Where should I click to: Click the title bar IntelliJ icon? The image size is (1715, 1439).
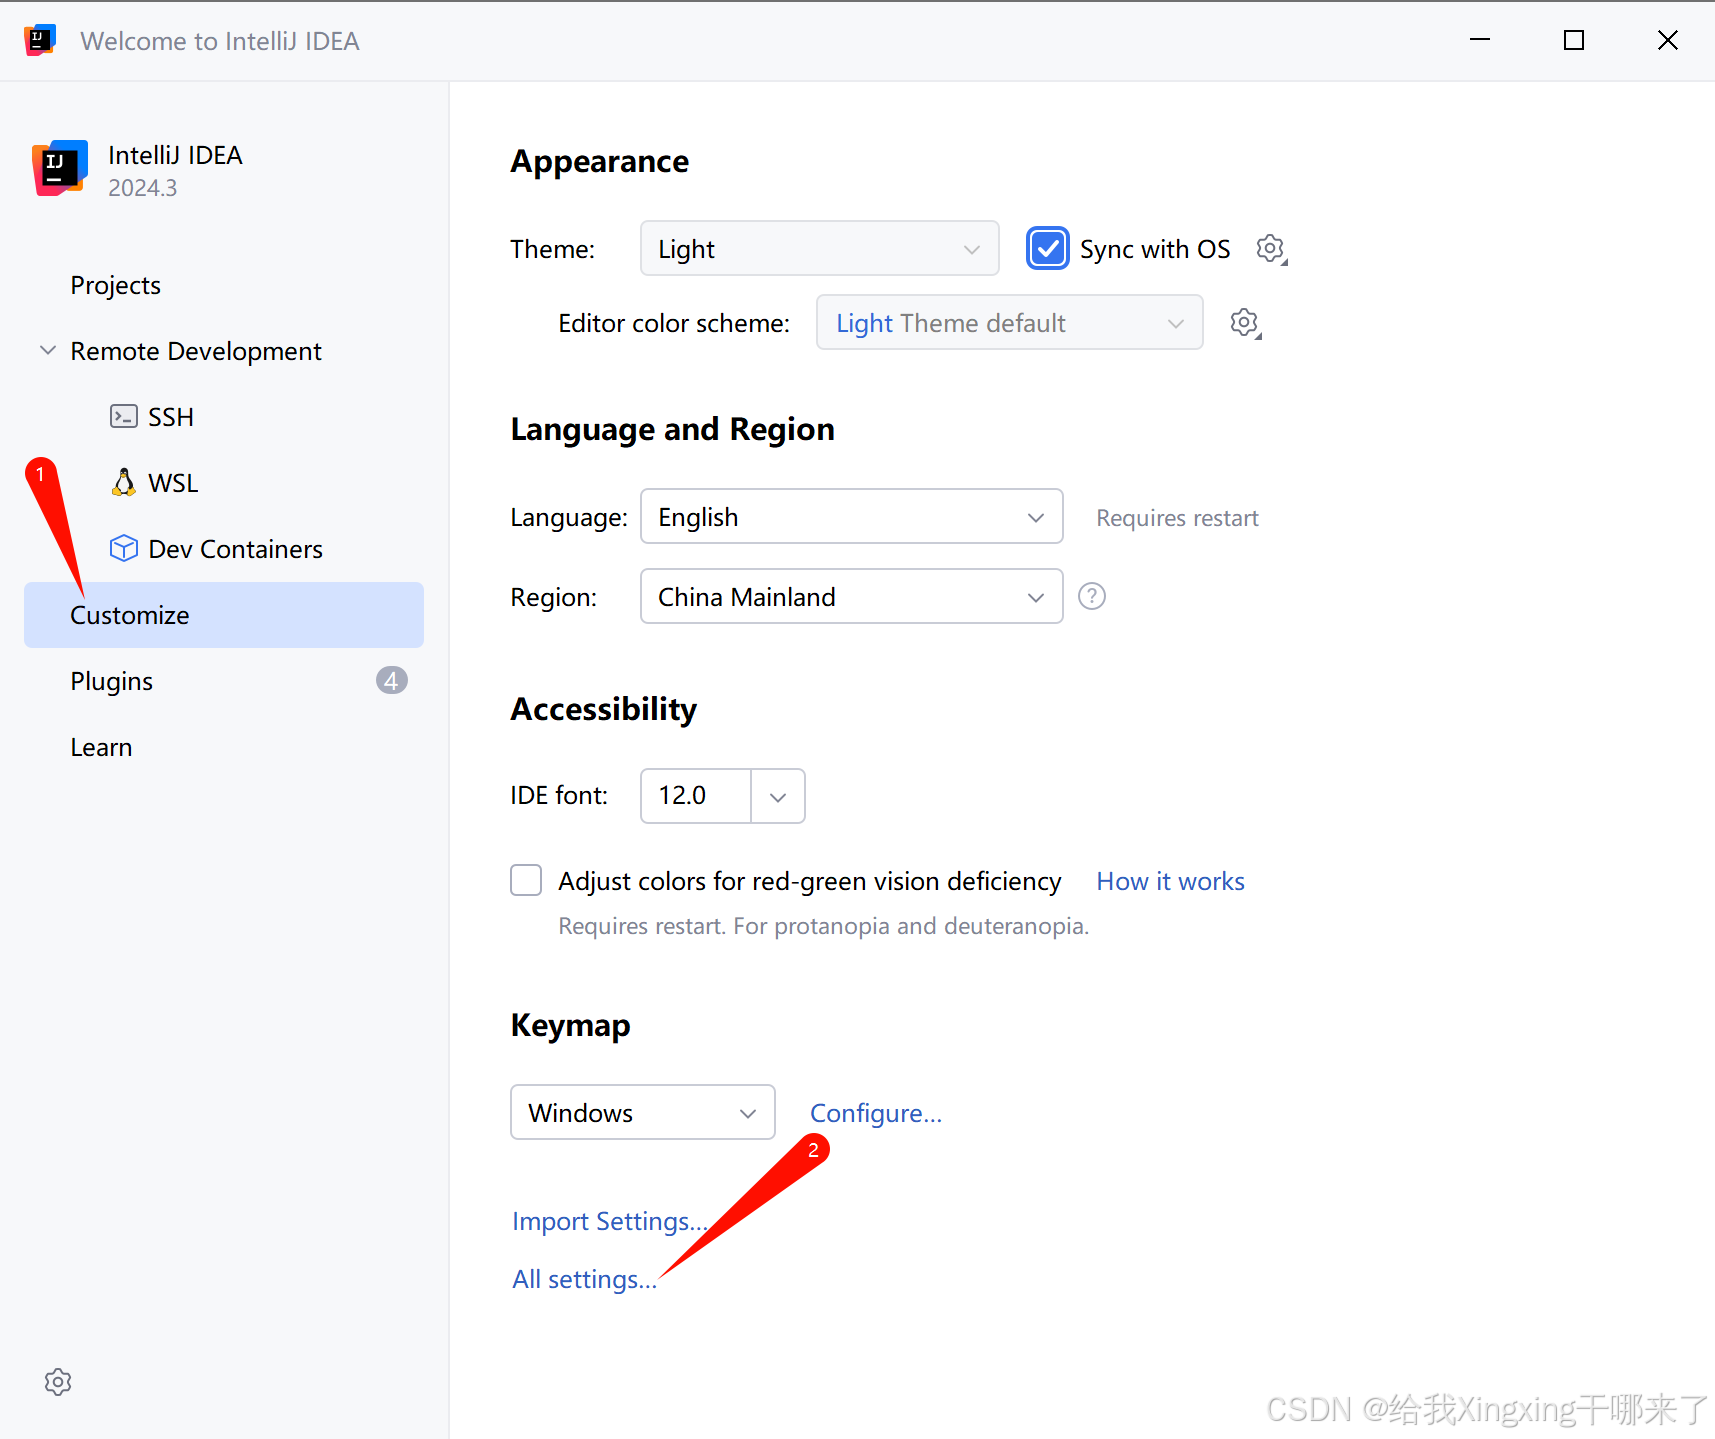(40, 40)
